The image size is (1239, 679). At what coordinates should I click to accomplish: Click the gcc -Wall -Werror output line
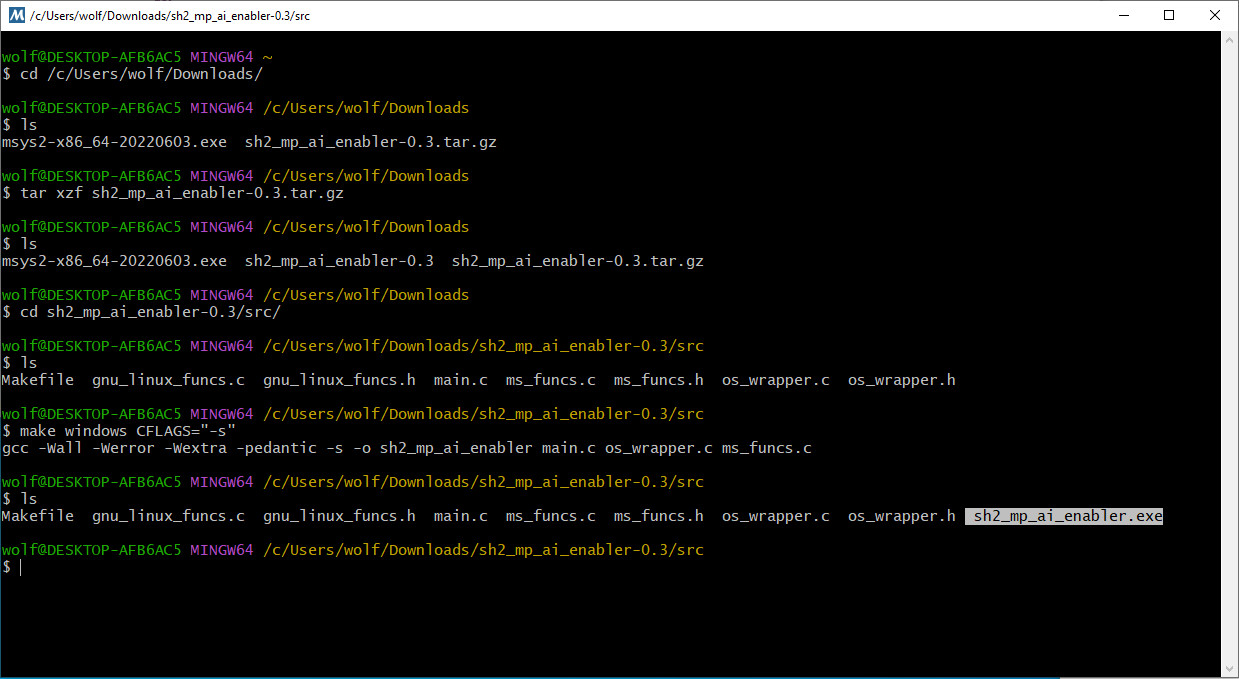(x=406, y=448)
